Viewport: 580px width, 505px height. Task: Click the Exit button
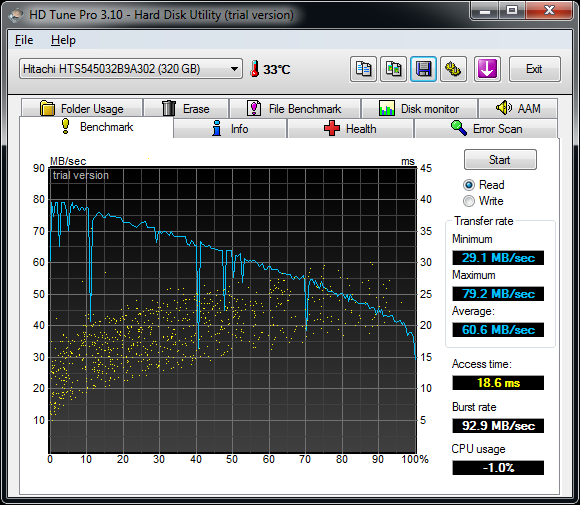[x=535, y=69]
